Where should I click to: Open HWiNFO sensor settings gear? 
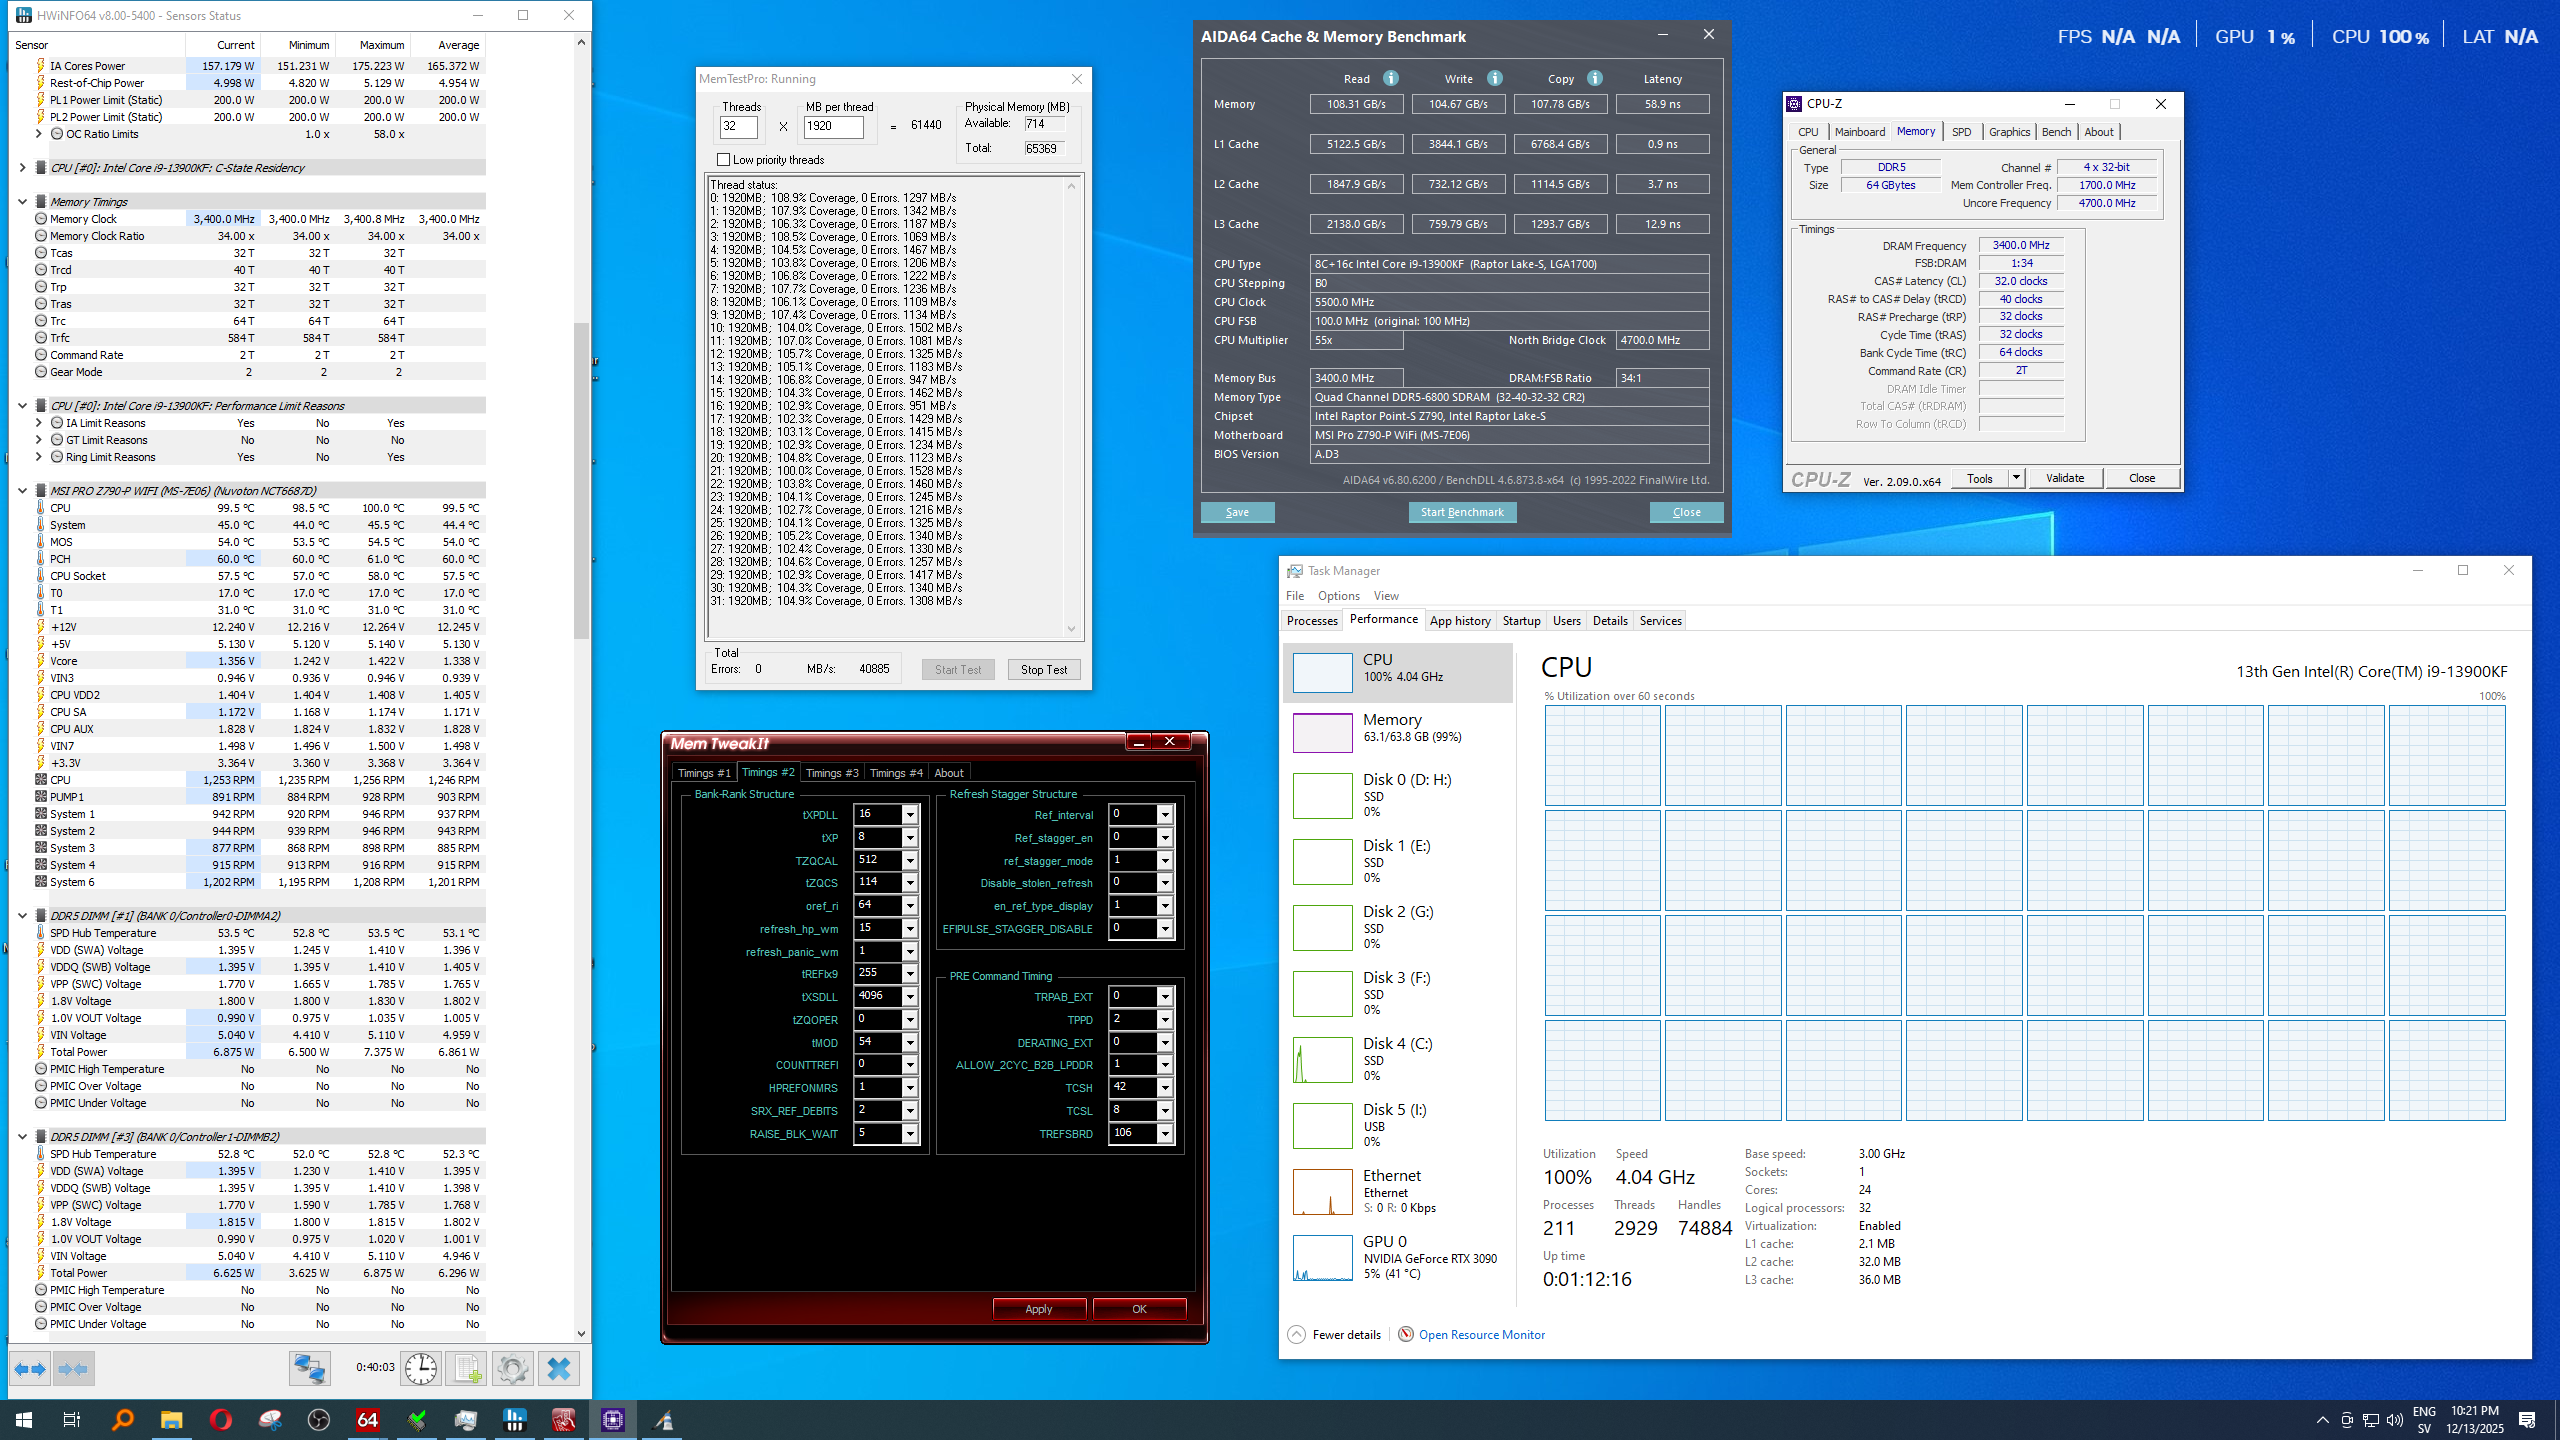pyautogui.click(x=512, y=1368)
